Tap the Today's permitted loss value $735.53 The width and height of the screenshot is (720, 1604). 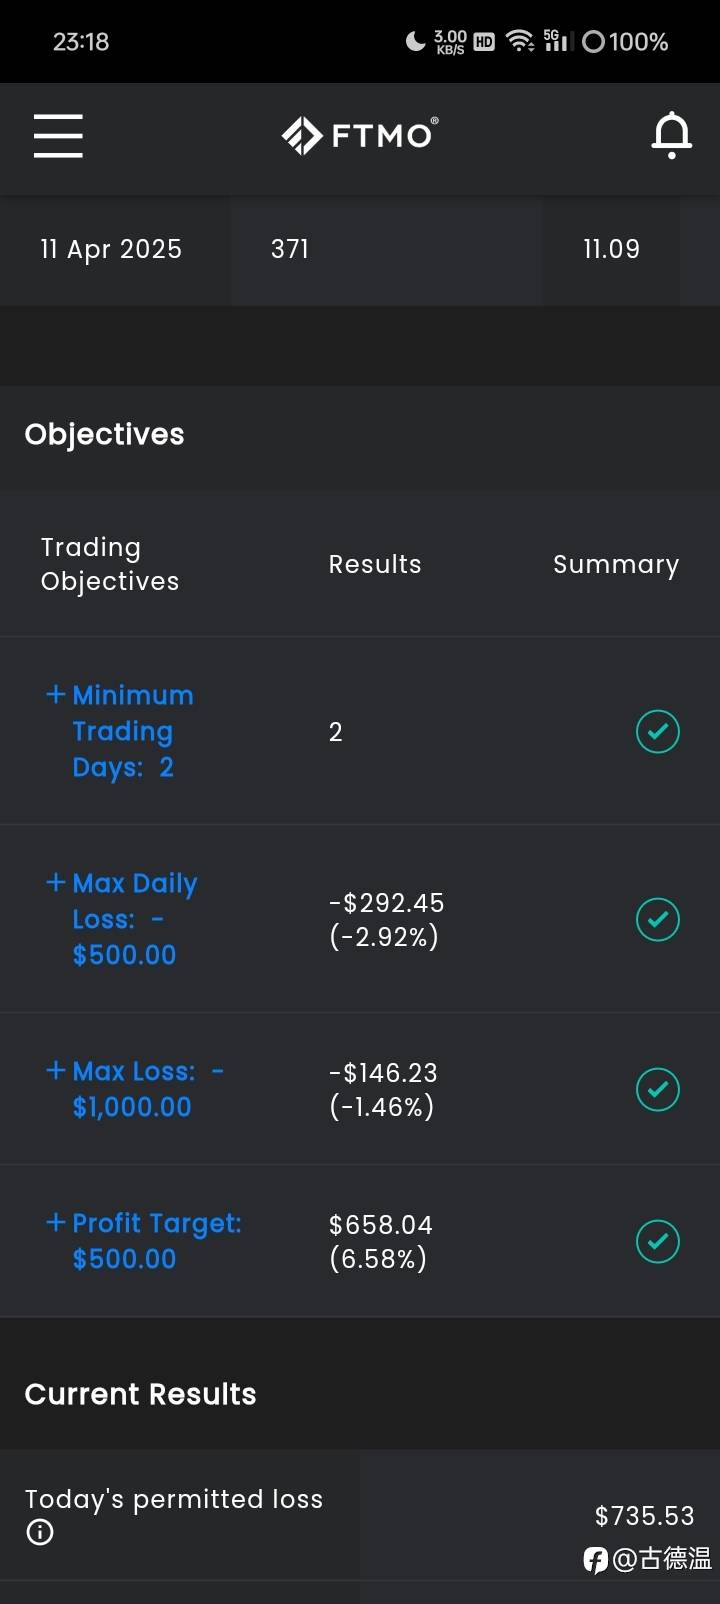(x=644, y=1516)
